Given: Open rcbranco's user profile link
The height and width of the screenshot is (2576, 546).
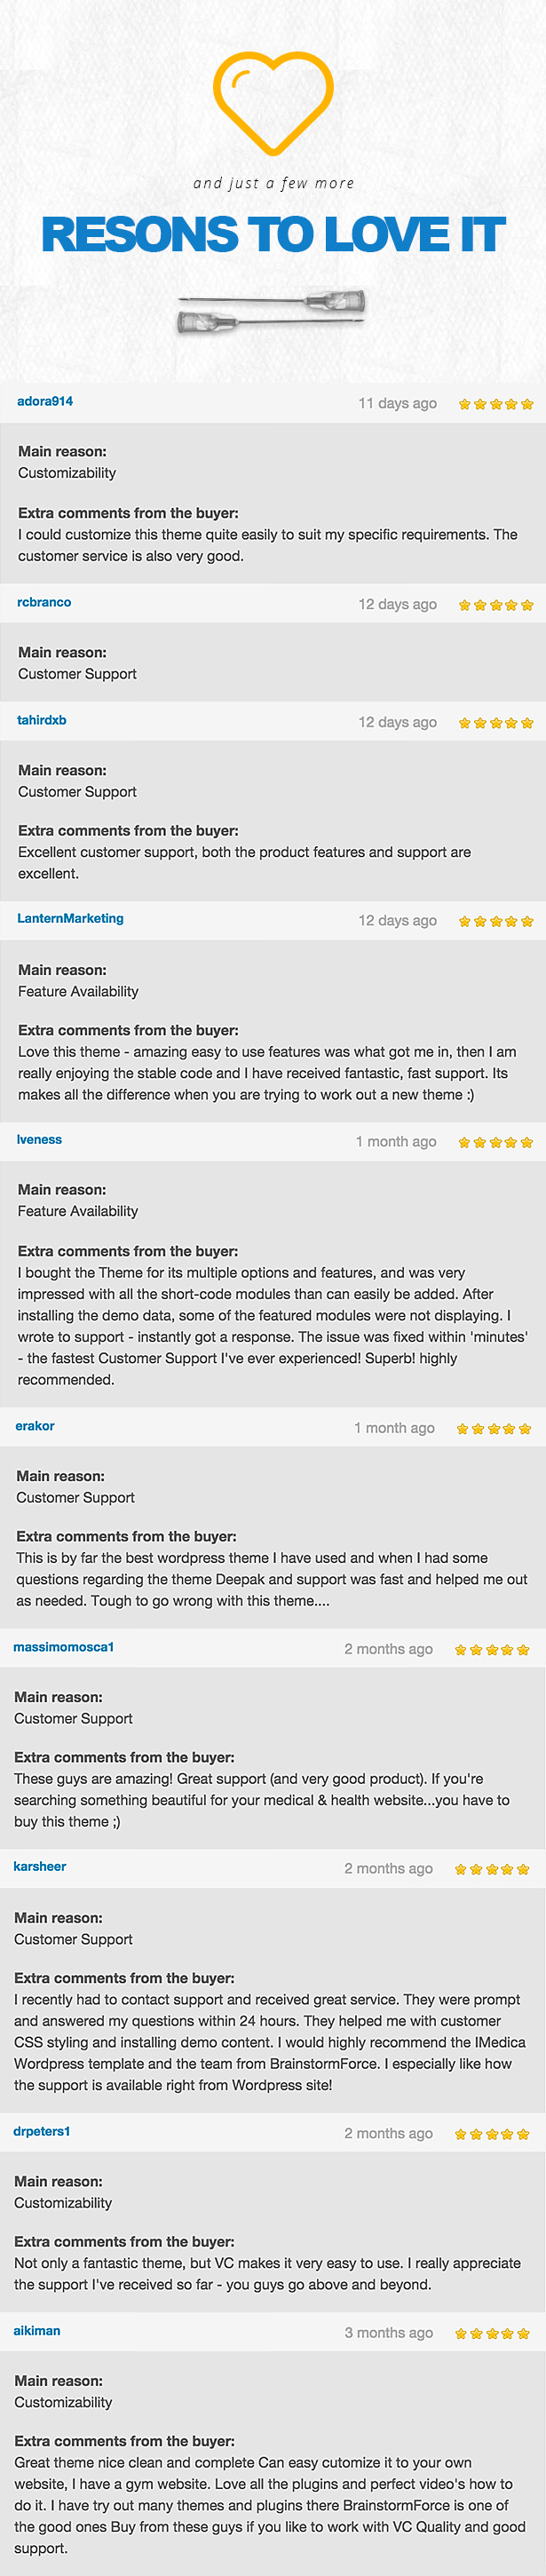Looking at the screenshot, I should pyautogui.click(x=44, y=602).
